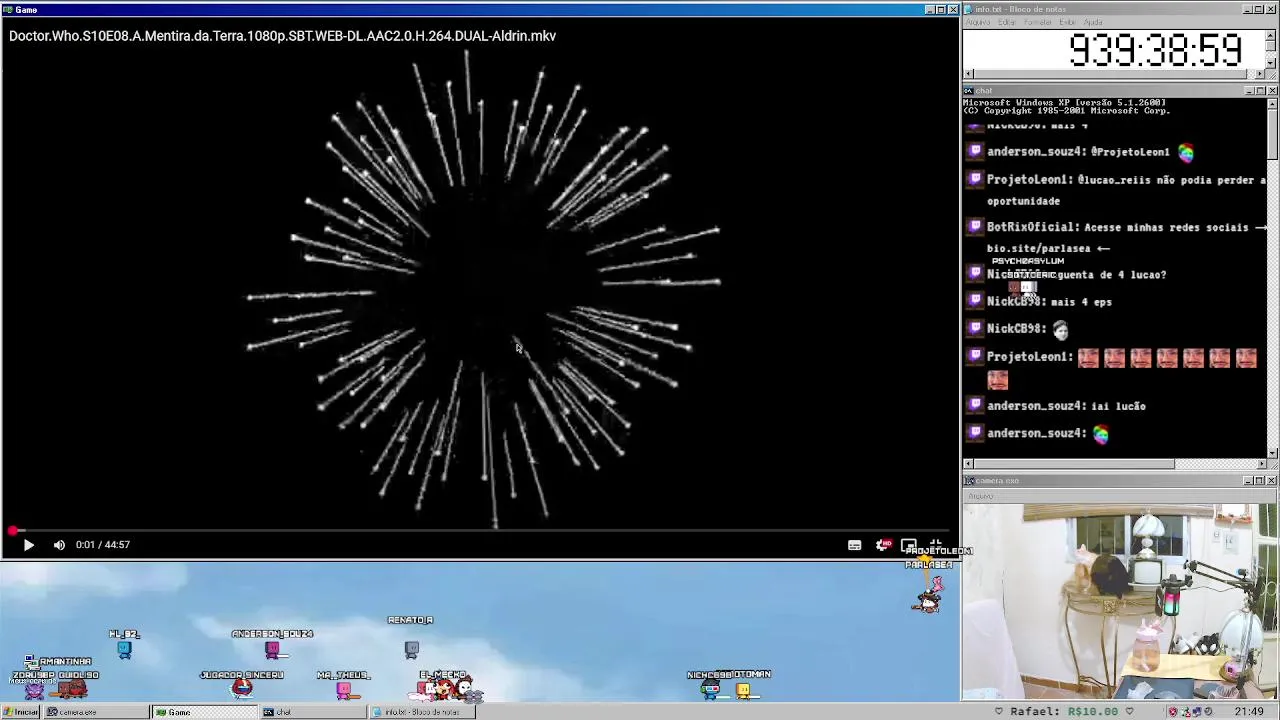Click the system tray clock 21:49
Viewport: 1280px width, 720px height.
pyautogui.click(x=1248, y=712)
